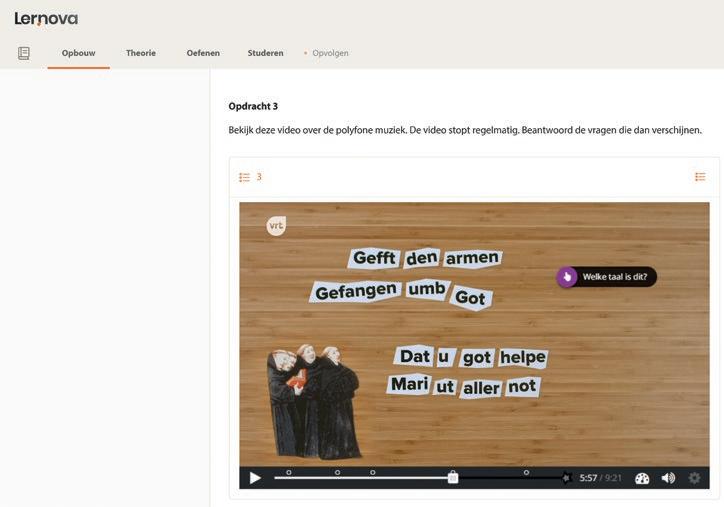The height and width of the screenshot is (507, 724).
Task: Click the star marker at timeline end
Action: pyautogui.click(x=567, y=478)
